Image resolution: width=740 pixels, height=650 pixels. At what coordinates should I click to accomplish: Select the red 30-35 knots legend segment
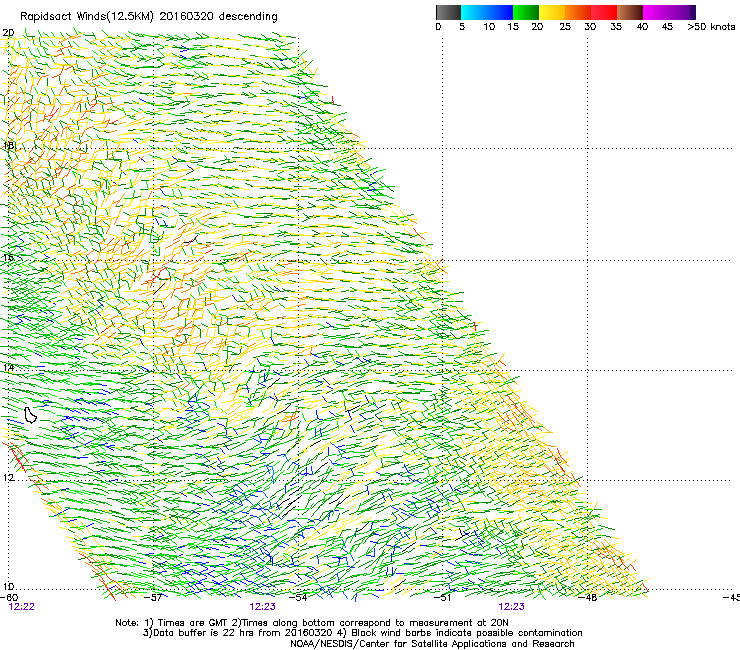point(604,12)
